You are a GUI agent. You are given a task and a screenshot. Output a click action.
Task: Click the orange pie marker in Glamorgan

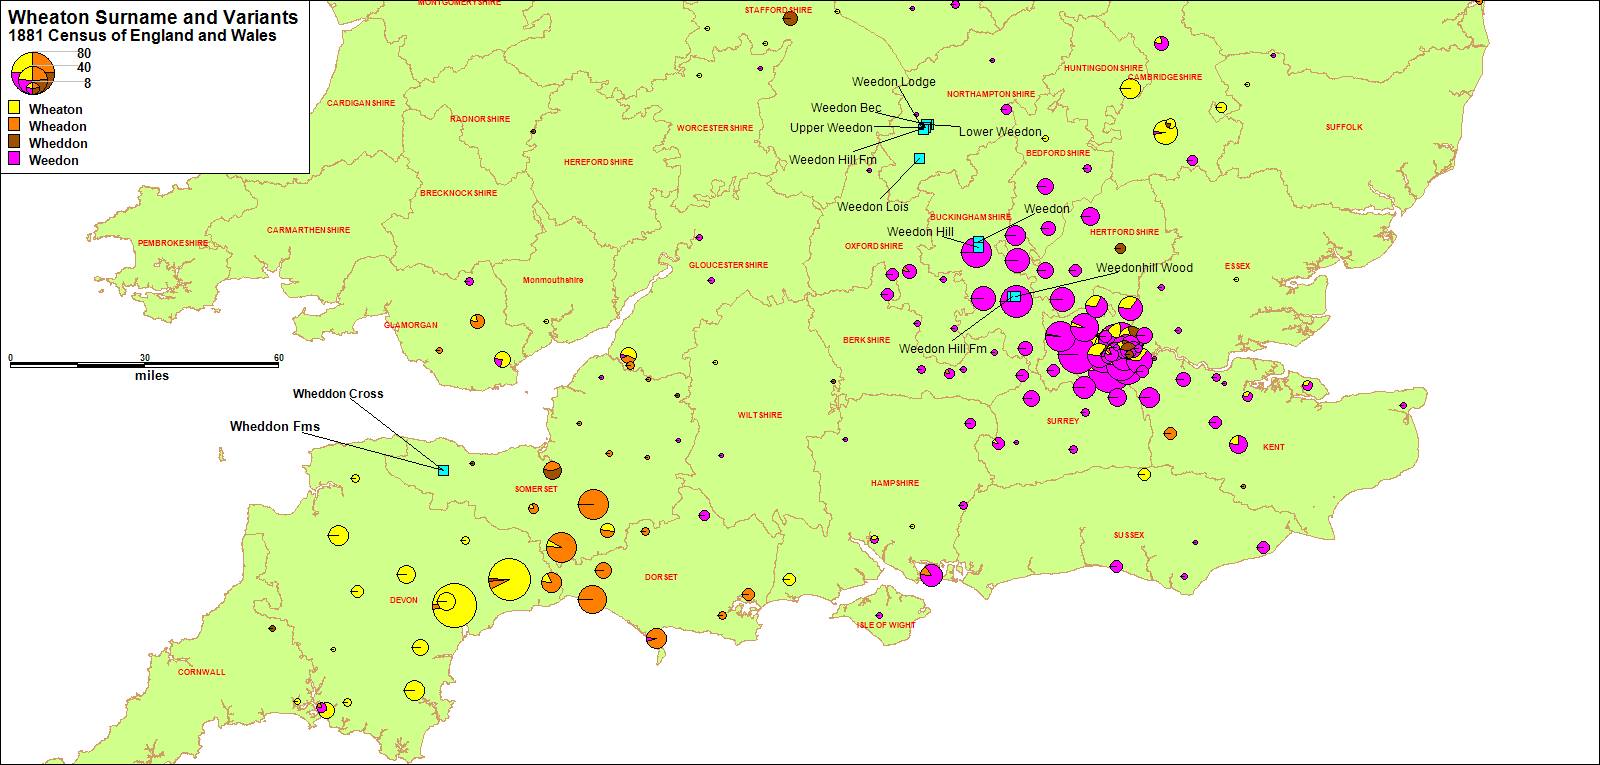(478, 321)
